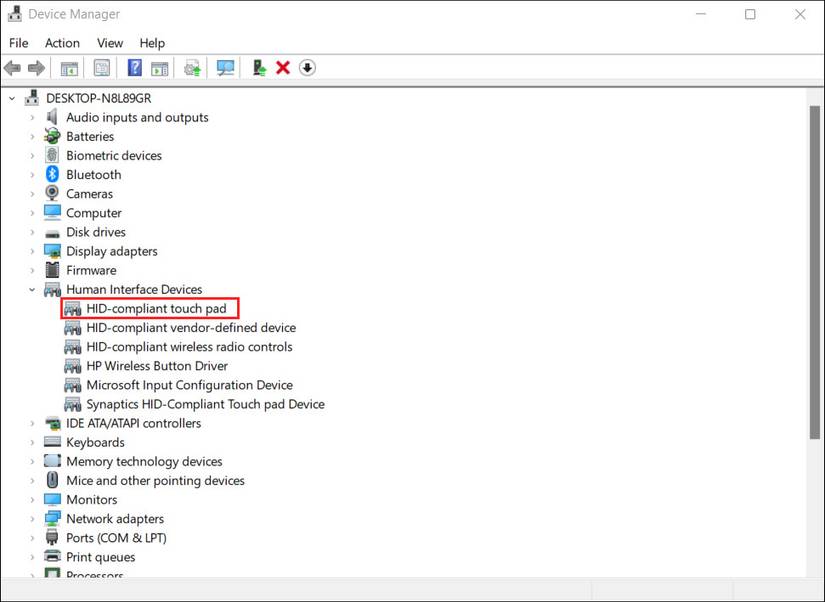This screenshot has height=602, width=825.
Task: Click the Disk drives icon
Action: click(52, 233)
